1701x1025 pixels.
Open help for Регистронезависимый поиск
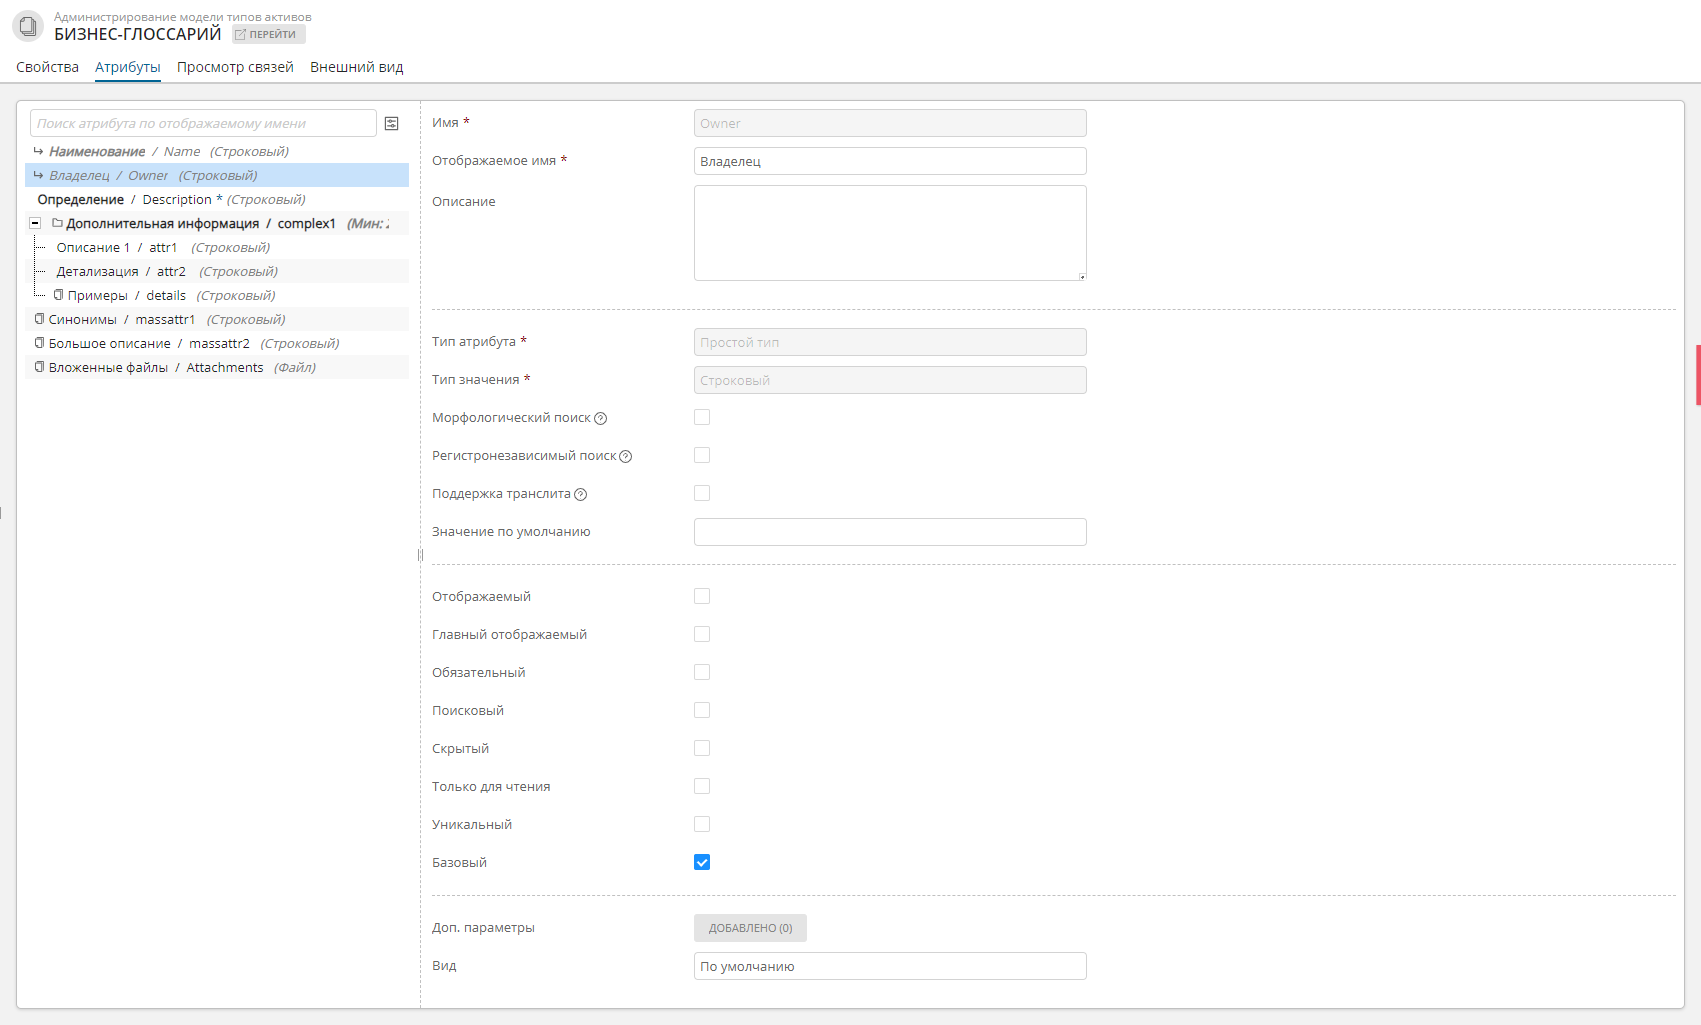pos(626,456)
